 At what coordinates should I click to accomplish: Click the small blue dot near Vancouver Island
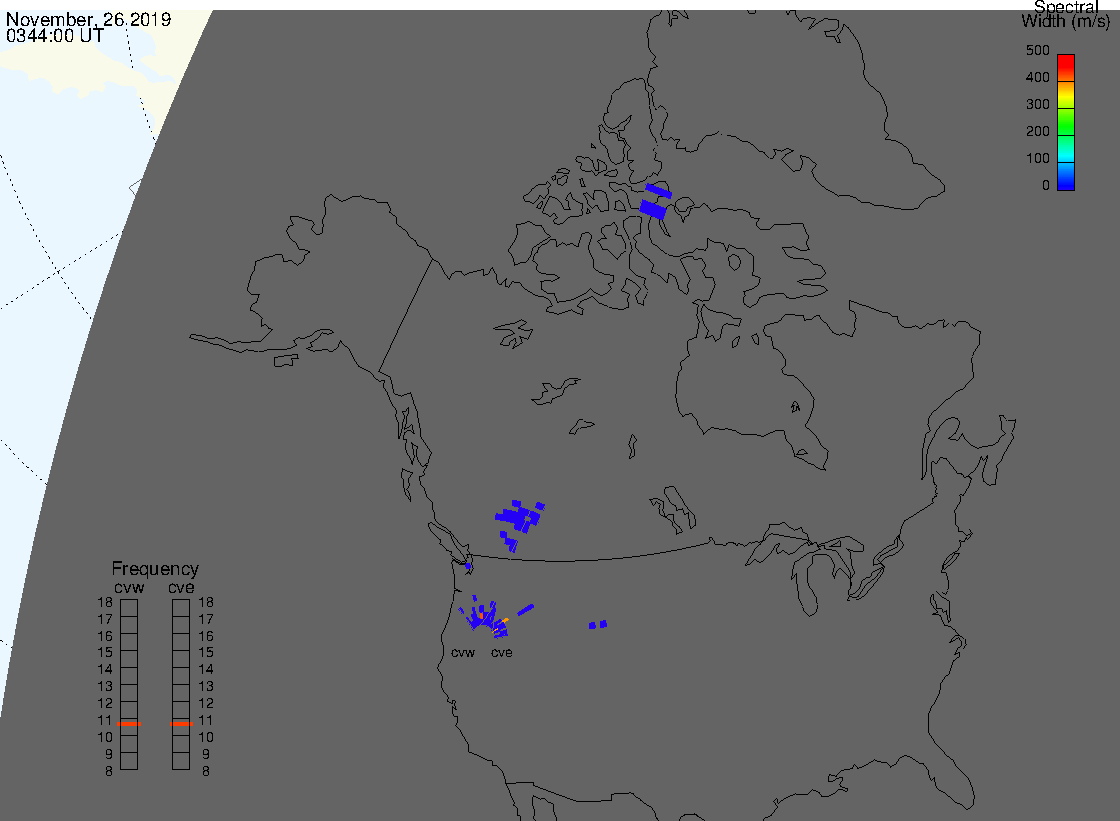[x=469, y=567]
